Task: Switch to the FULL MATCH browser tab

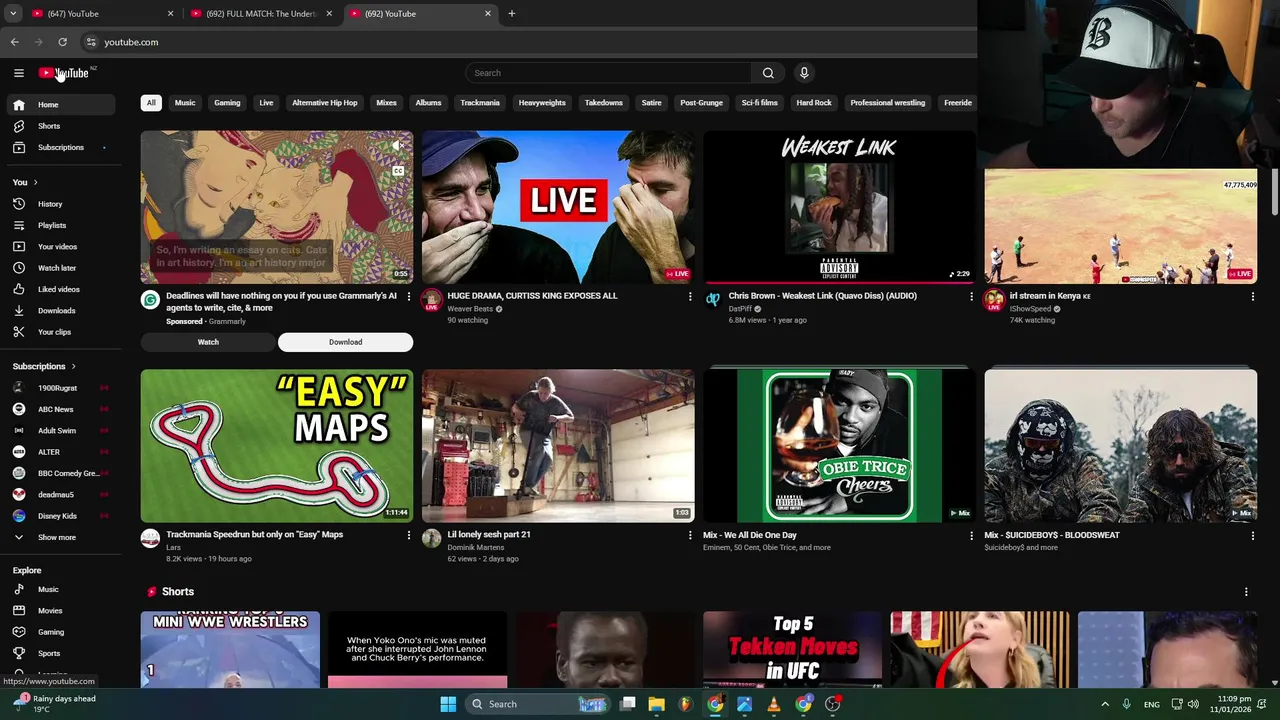Action: pyautogui.click(x=262, y=14)
